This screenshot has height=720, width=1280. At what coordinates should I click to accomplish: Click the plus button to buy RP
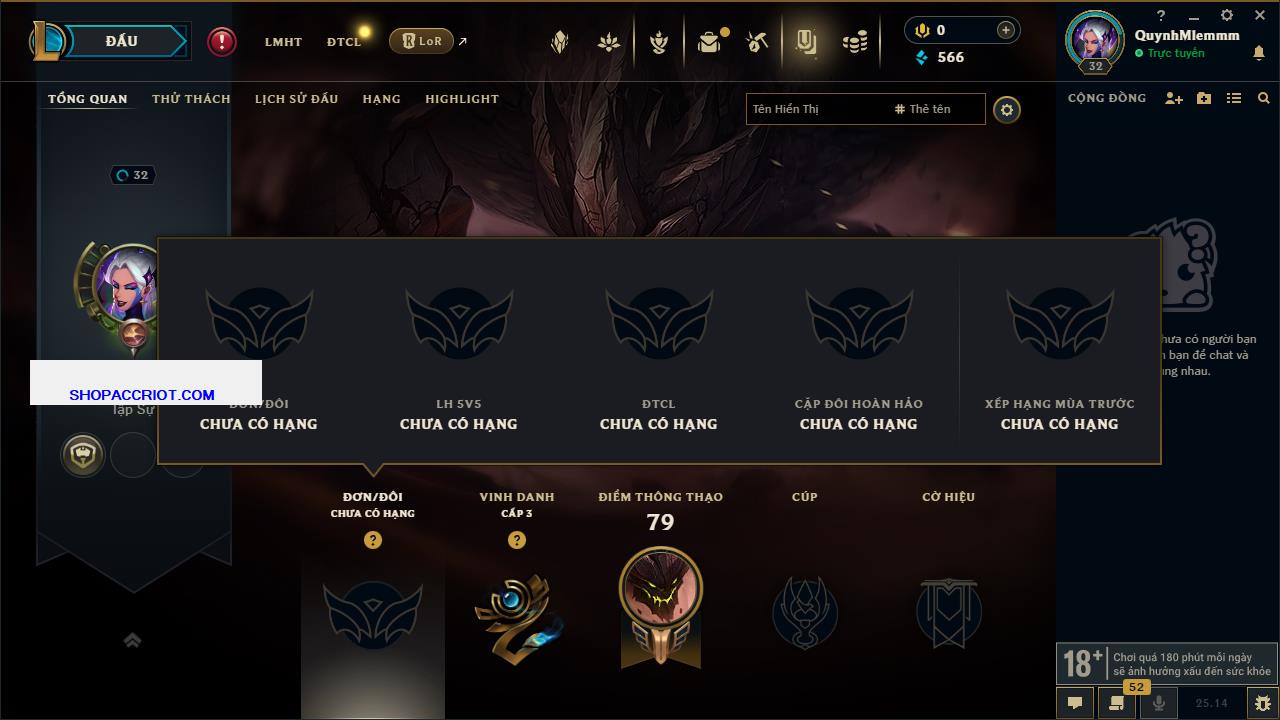pos(1006,30)
